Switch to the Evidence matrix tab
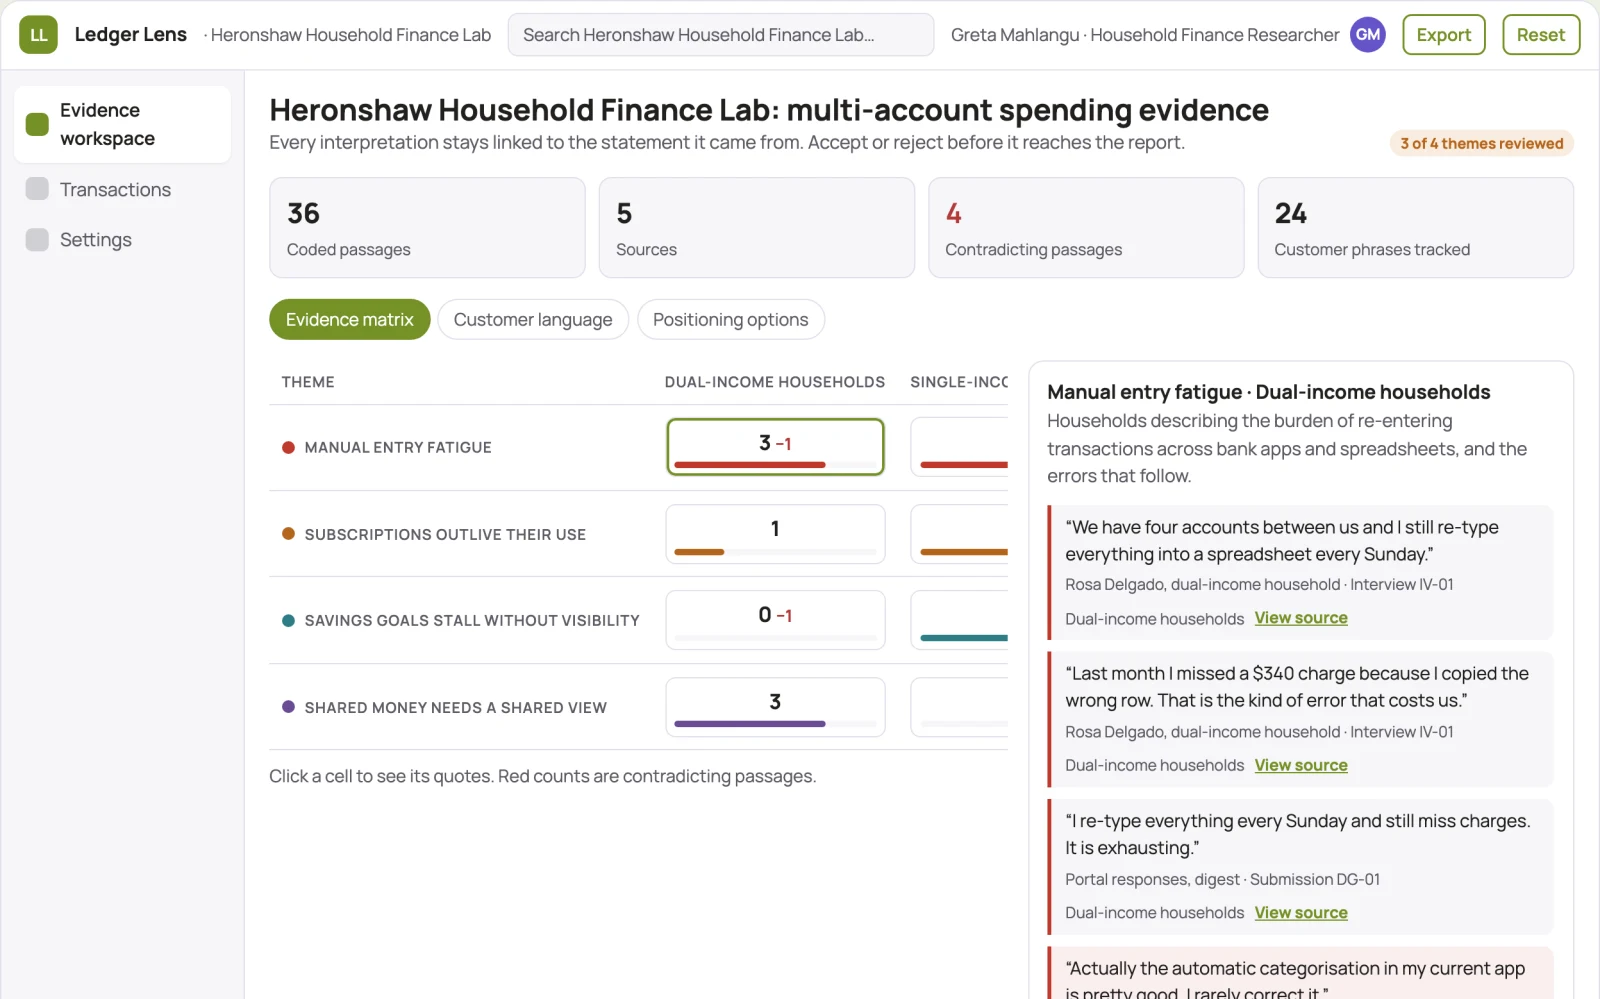The width and height of the screenshot is (1600, 999). [349, 319]
